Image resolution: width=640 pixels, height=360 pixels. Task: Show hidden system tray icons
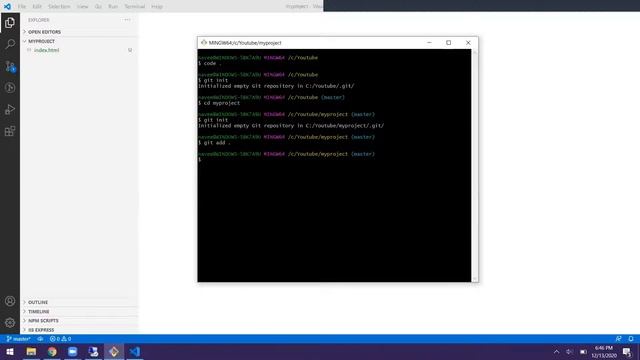556,351
